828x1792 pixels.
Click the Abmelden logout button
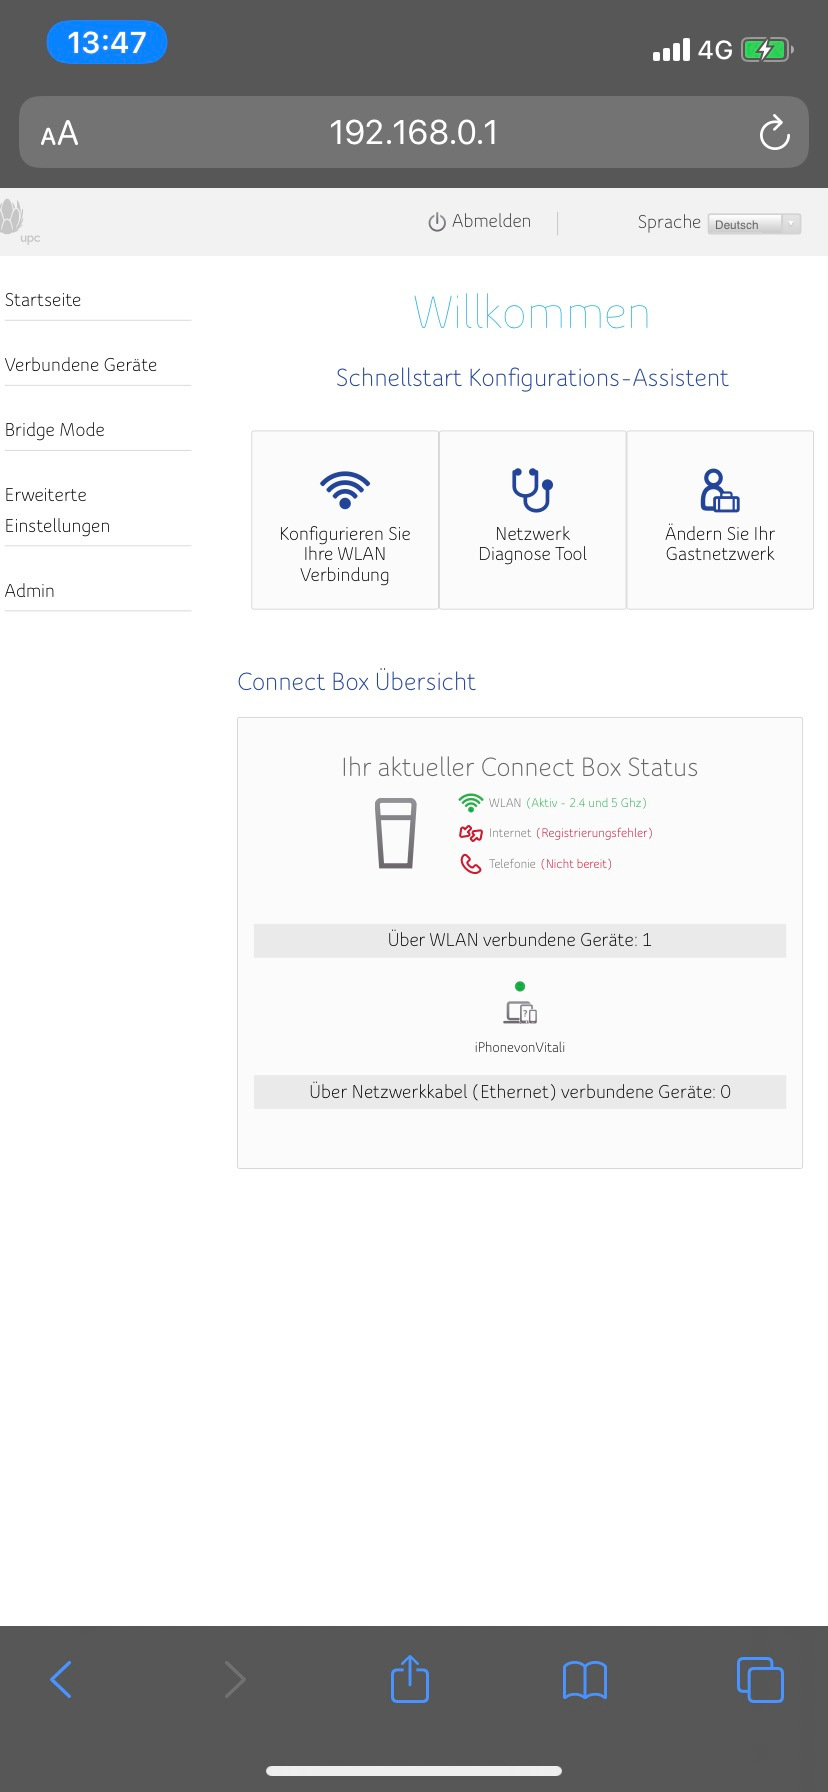pos(480,222)
